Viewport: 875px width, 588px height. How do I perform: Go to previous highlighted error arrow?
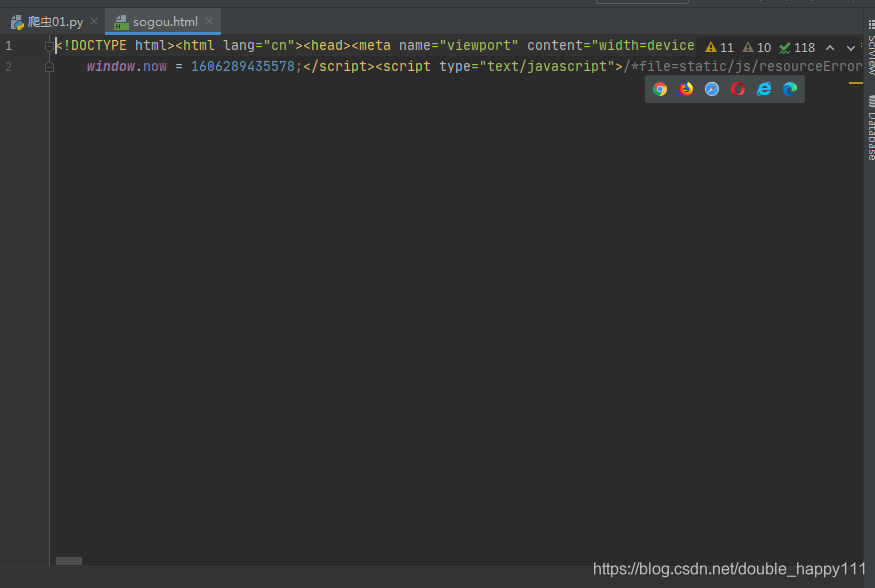830,47
